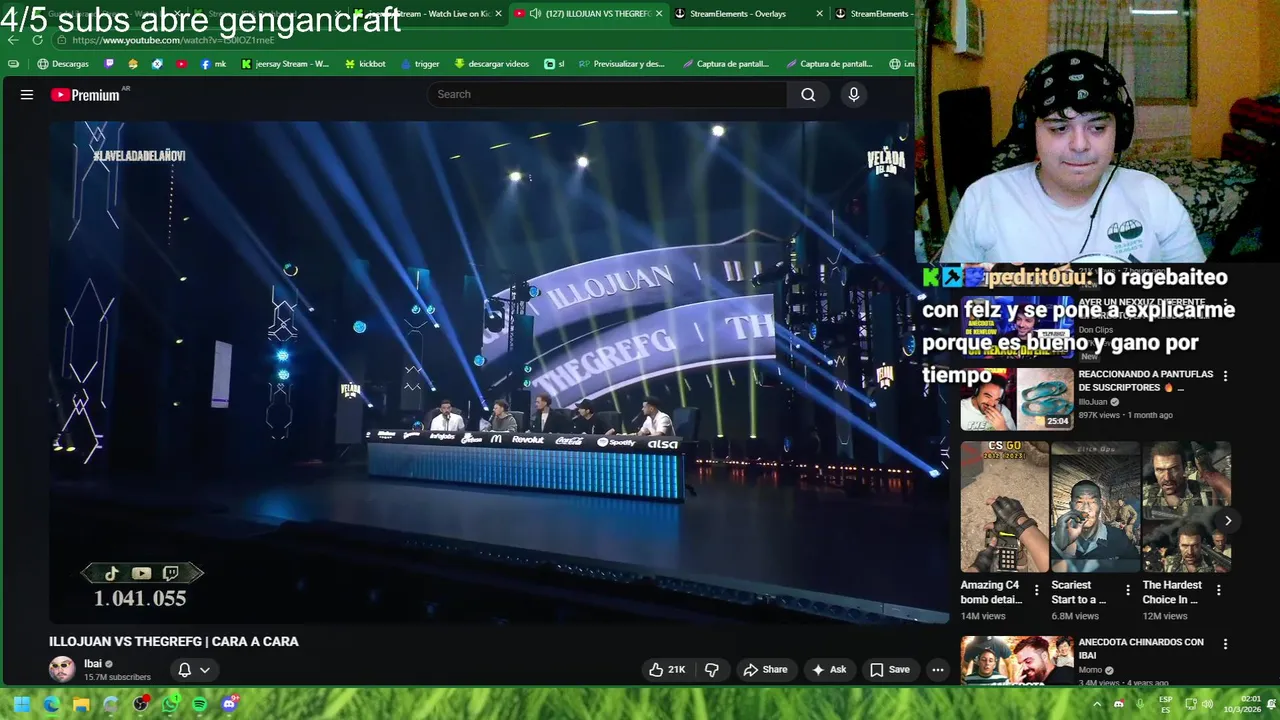Open the jeersay Stream bookmark

(284, 63)
